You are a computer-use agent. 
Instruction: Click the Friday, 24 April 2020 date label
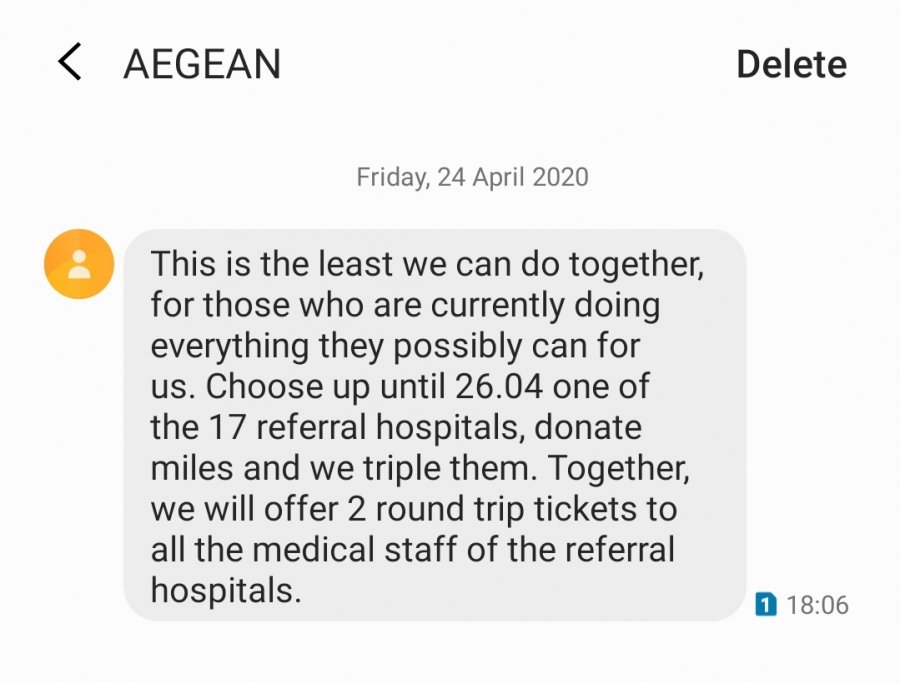472,178
